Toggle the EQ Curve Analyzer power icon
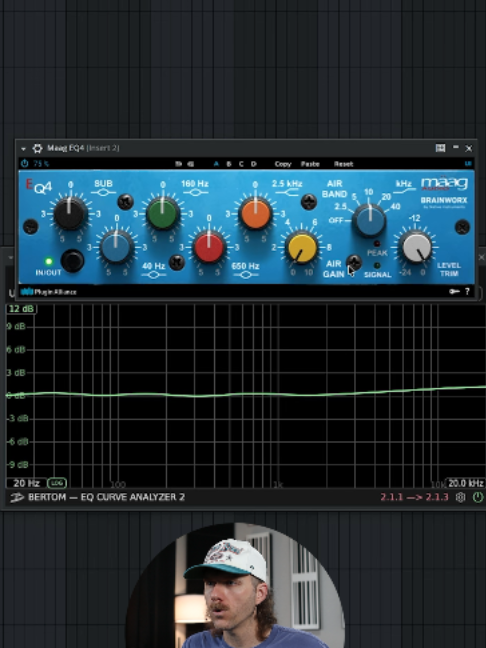The image size is (486, 648). tap(478, 497)
